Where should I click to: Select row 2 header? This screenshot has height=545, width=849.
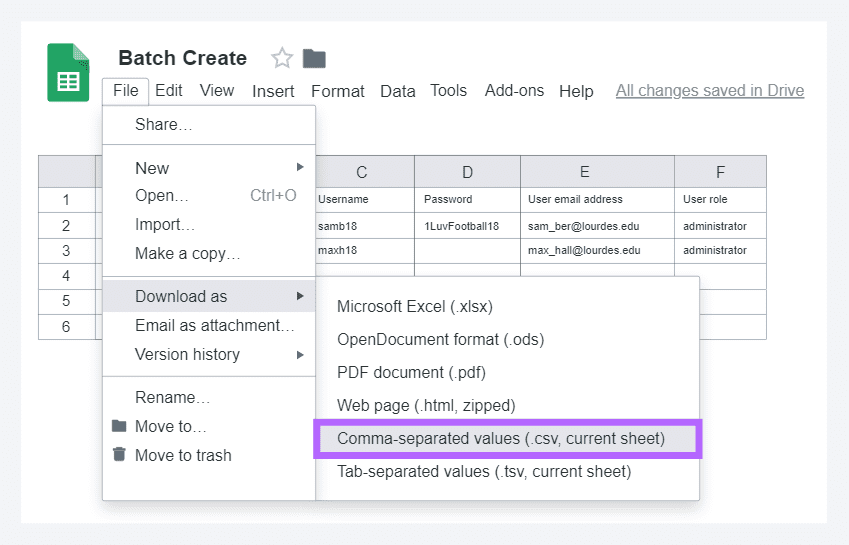pos(67,225)
